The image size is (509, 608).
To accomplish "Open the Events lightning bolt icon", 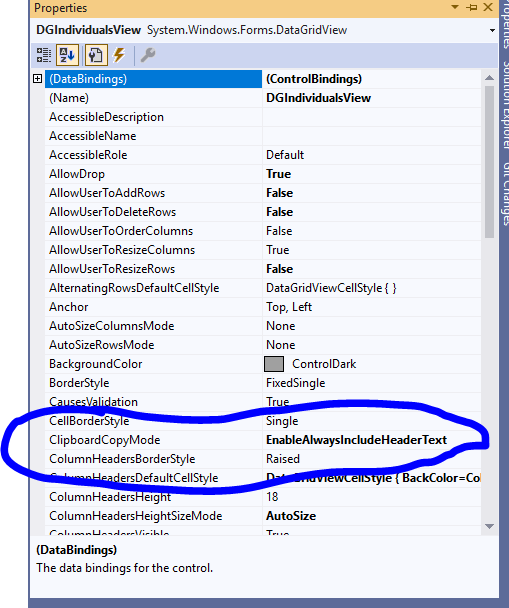I will pos(119,55).
